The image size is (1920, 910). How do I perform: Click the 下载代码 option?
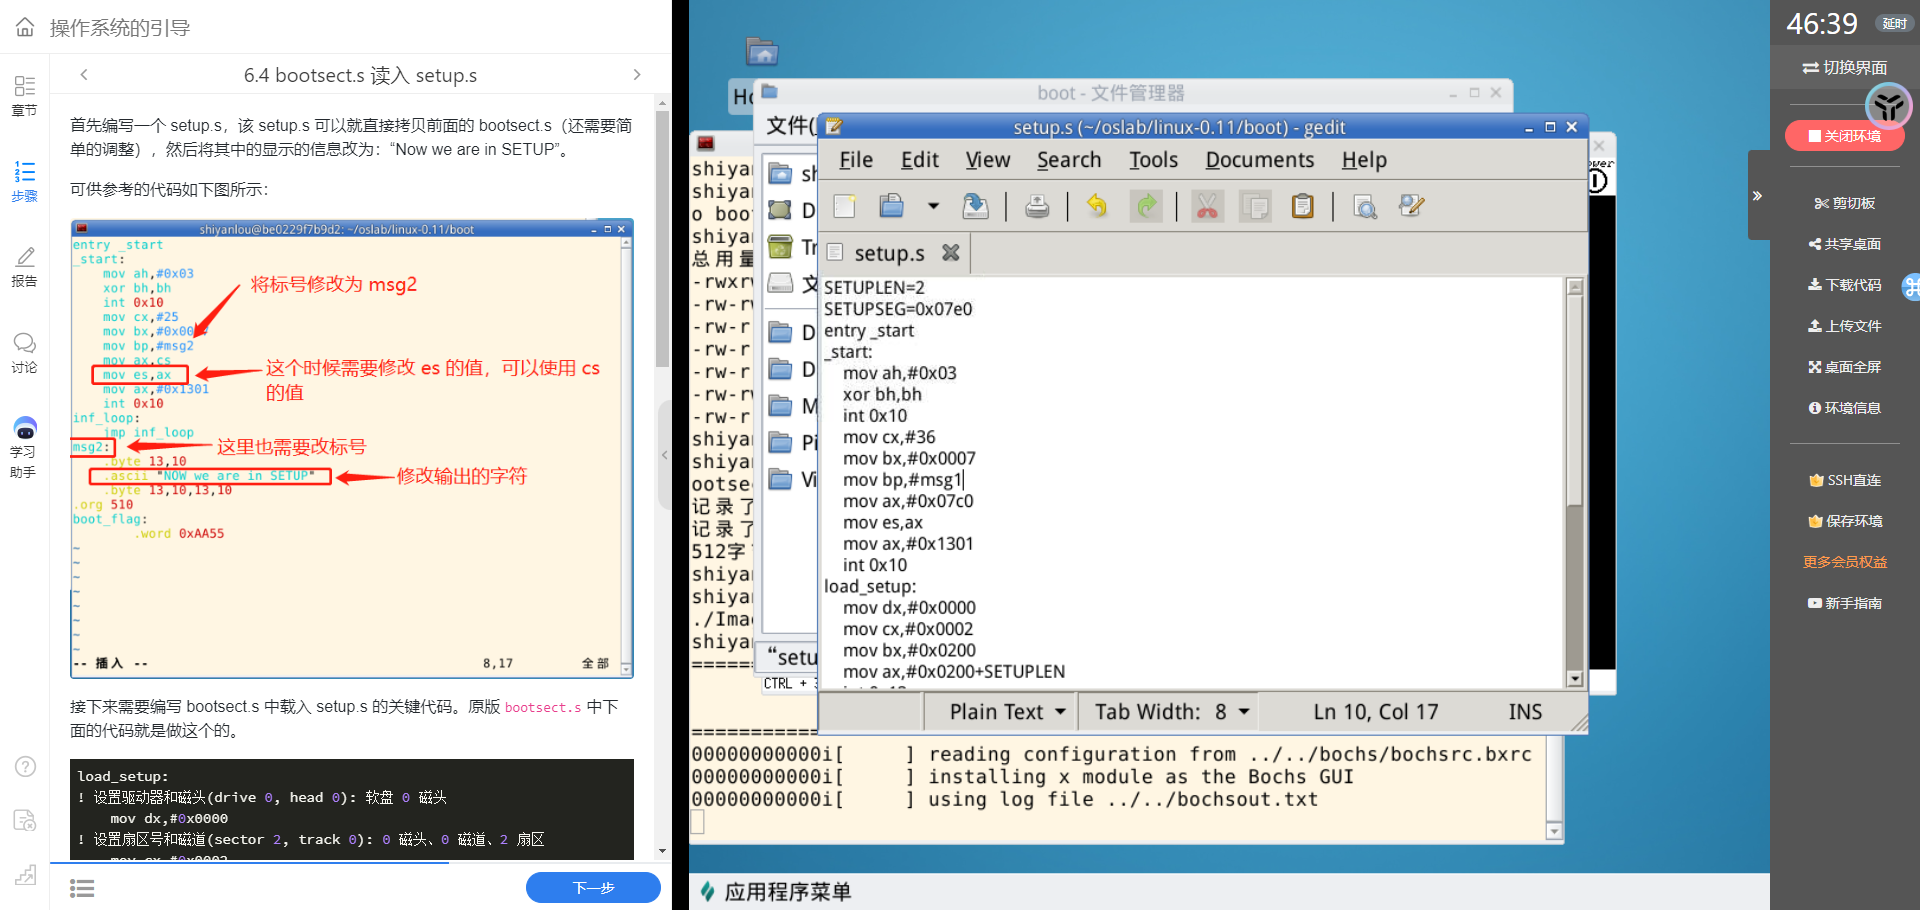click(x=1845, y=284)
